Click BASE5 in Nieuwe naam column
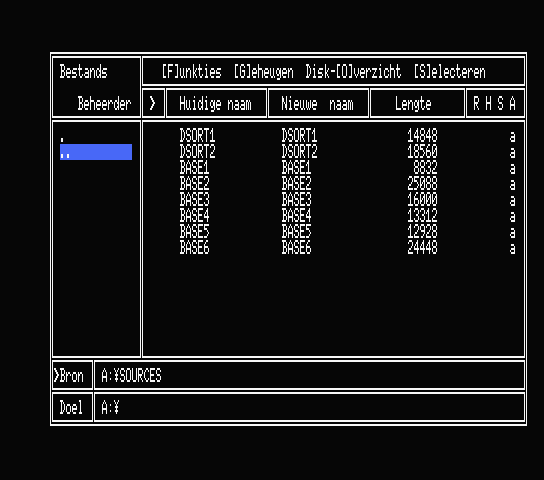 [x=296, y=231]
